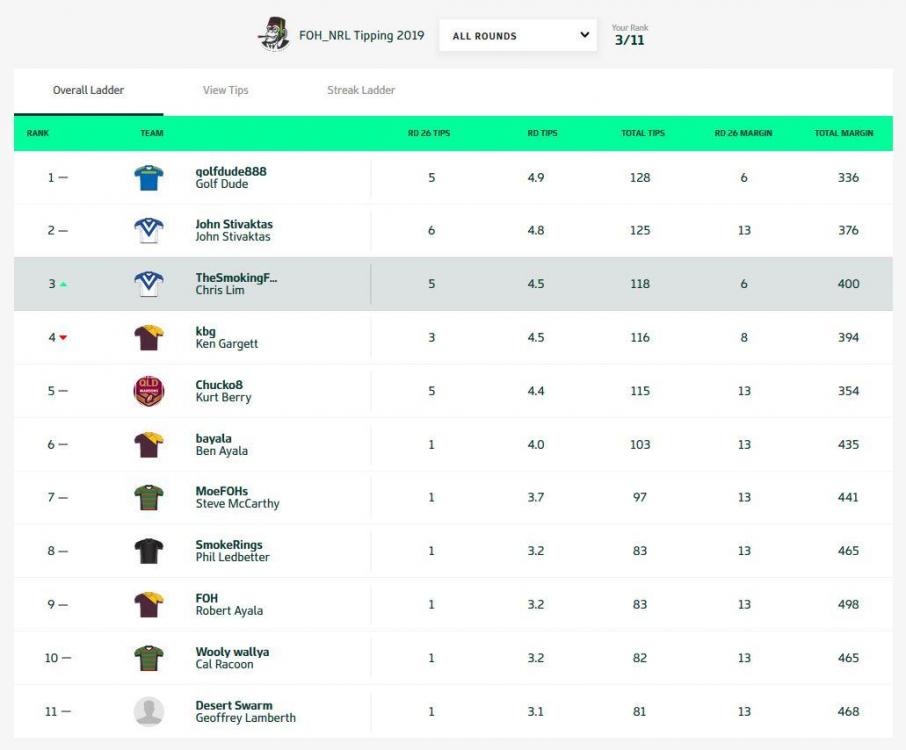Click the RD 26 TIPS column header
This screenshot has height=750, width=906.
coord(429,133)
